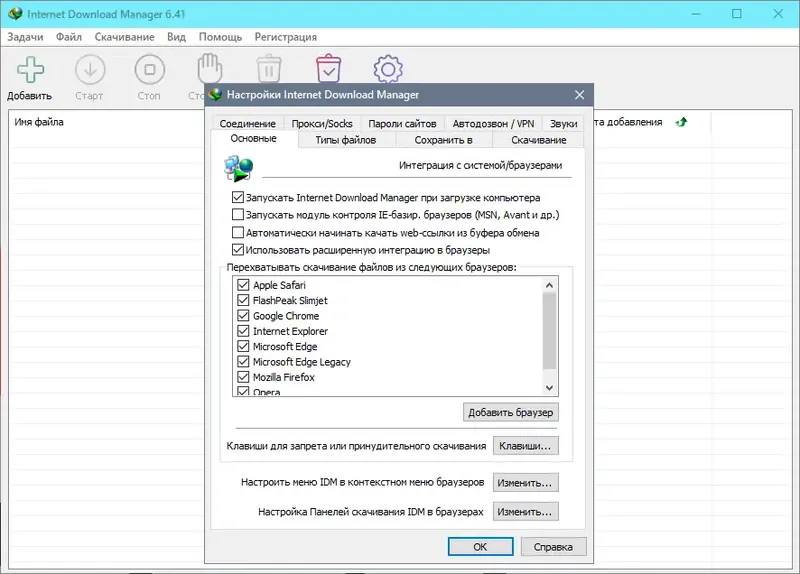The image size is (800, 574).
Task: Open the Автодозвон / VPN tab
Action: pos(493,123)
